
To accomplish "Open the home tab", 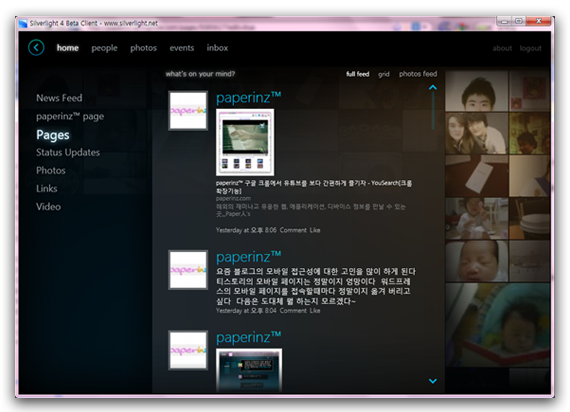I will (x=68, y=48).
